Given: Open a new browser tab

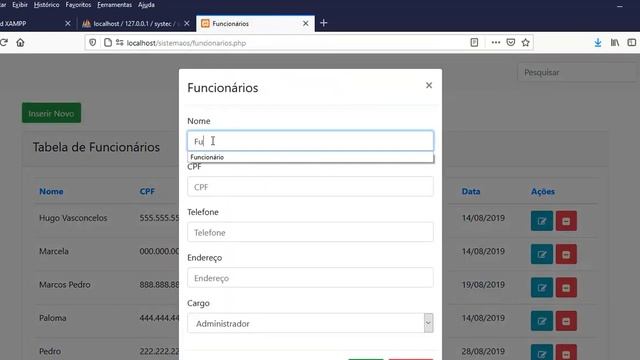Looking at the screenshot, I should click(x=324, y=23).
